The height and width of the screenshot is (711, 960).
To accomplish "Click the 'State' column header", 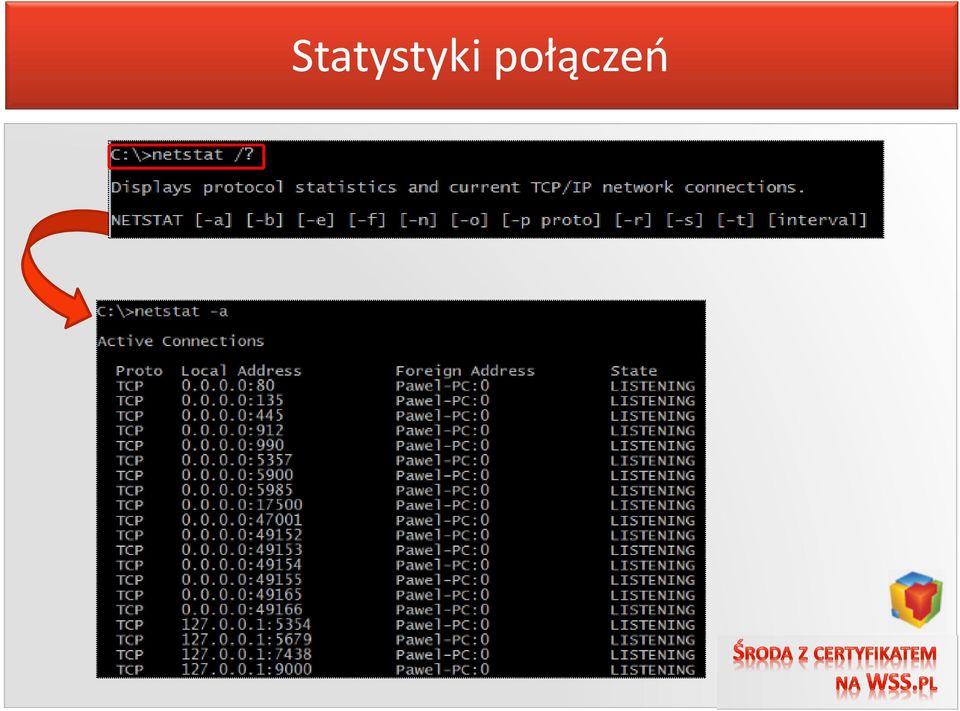I will click(634, 371).
